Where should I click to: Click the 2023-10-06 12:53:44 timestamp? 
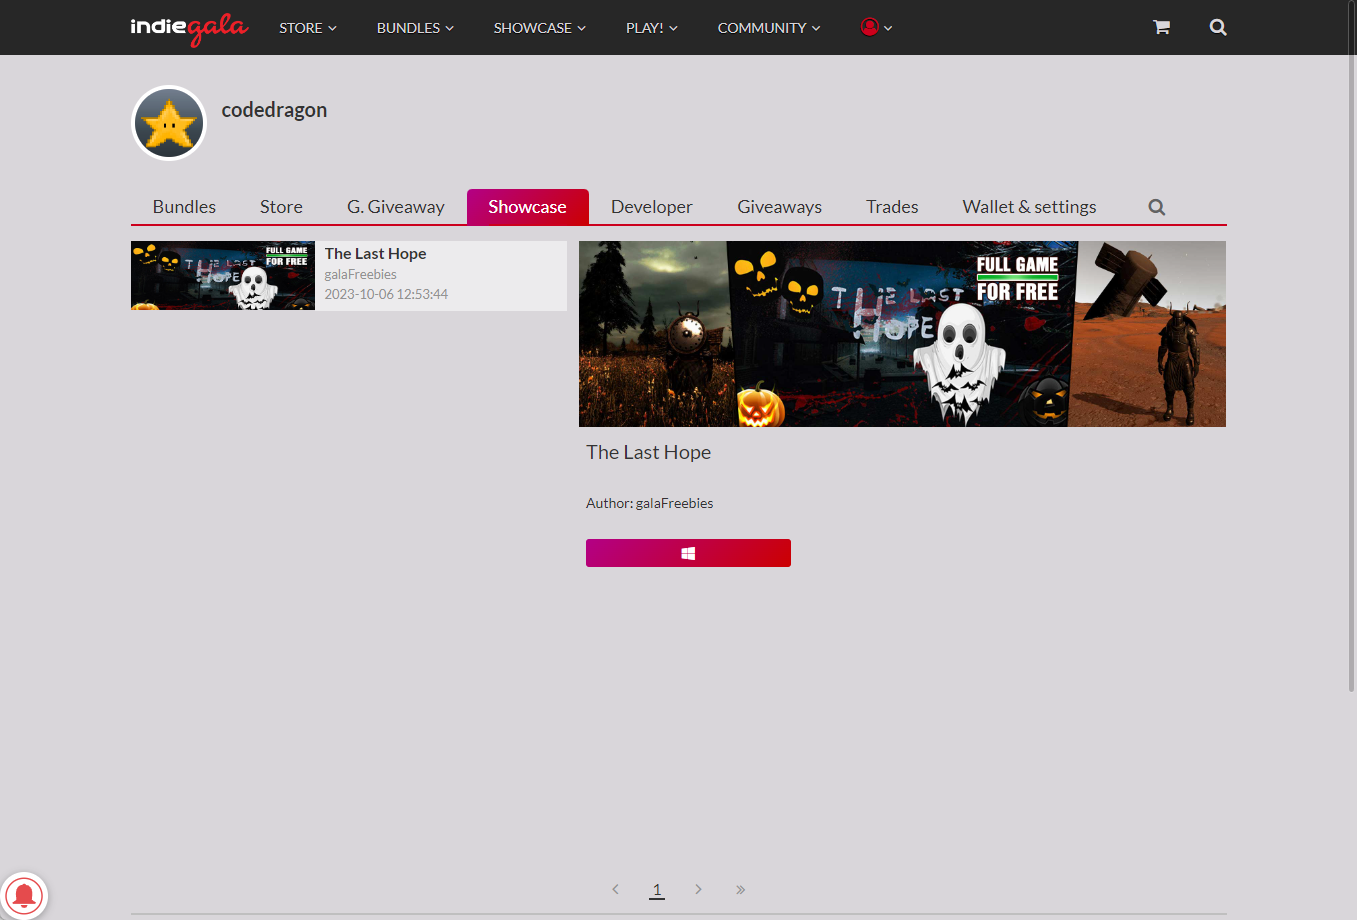tap(386, 294)
